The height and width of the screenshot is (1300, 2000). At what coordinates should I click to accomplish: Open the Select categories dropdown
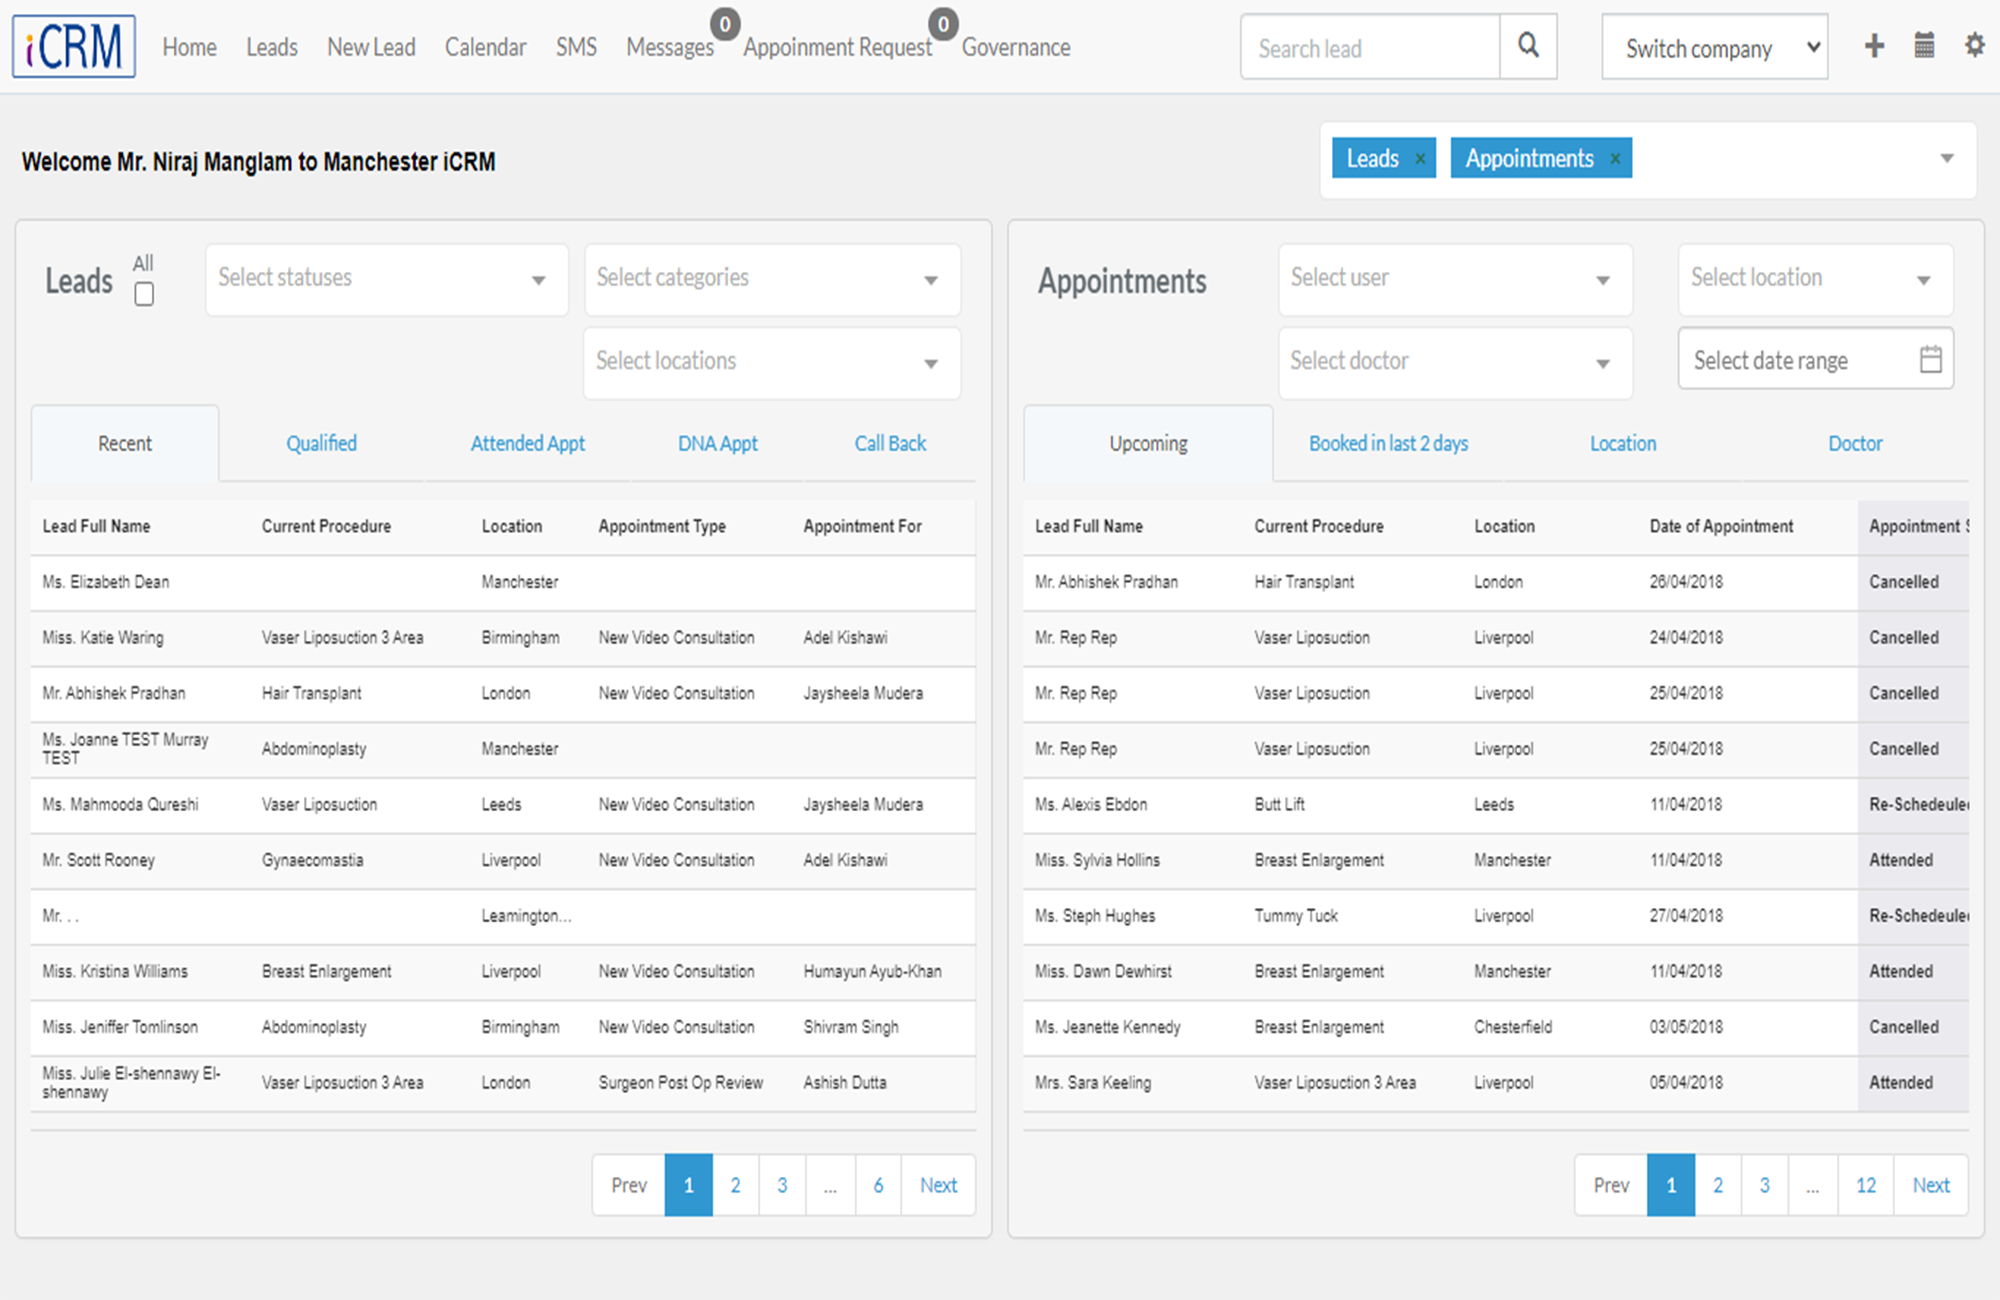tap(772, 279)
